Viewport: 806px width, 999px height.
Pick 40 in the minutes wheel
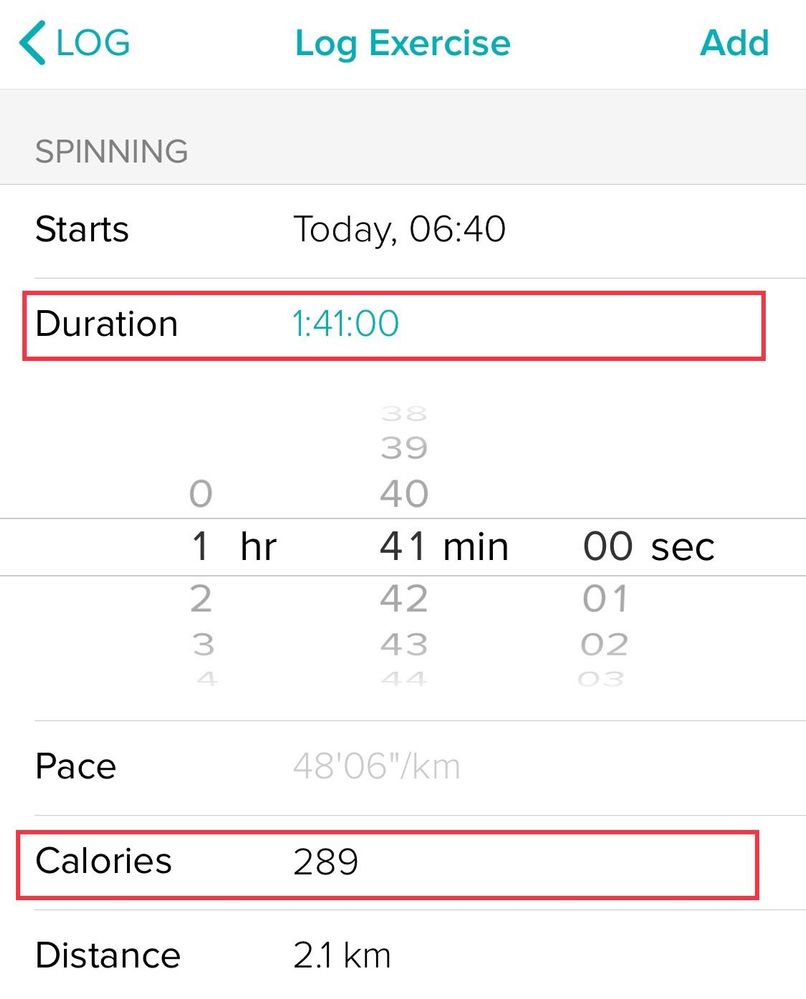(x=404, y=493)
